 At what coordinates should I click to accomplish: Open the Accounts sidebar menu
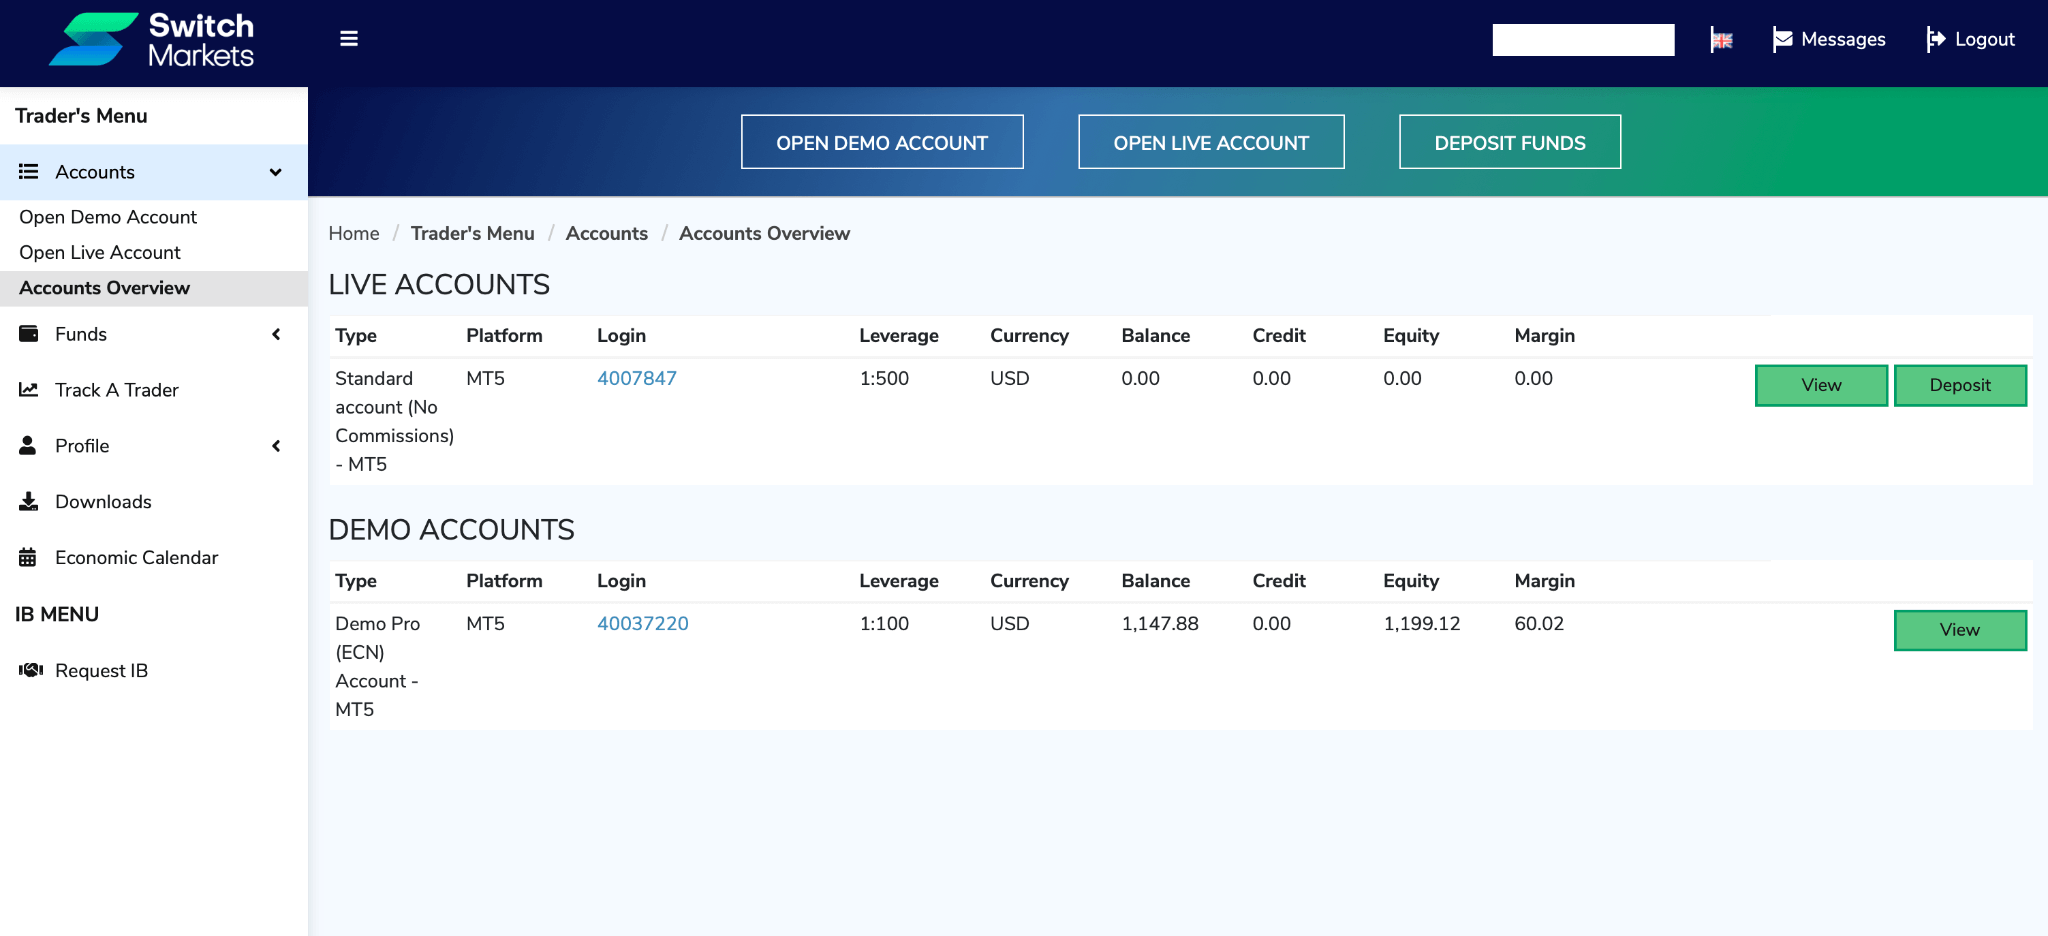(154, 172)
